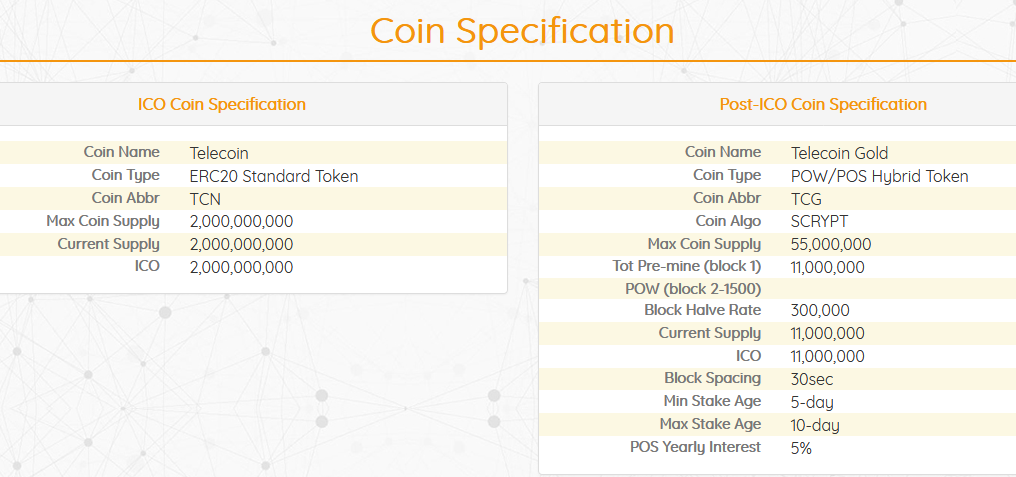
Task: Click the Post-ICO Coin Specification panel title
Action: coord(822,104)
